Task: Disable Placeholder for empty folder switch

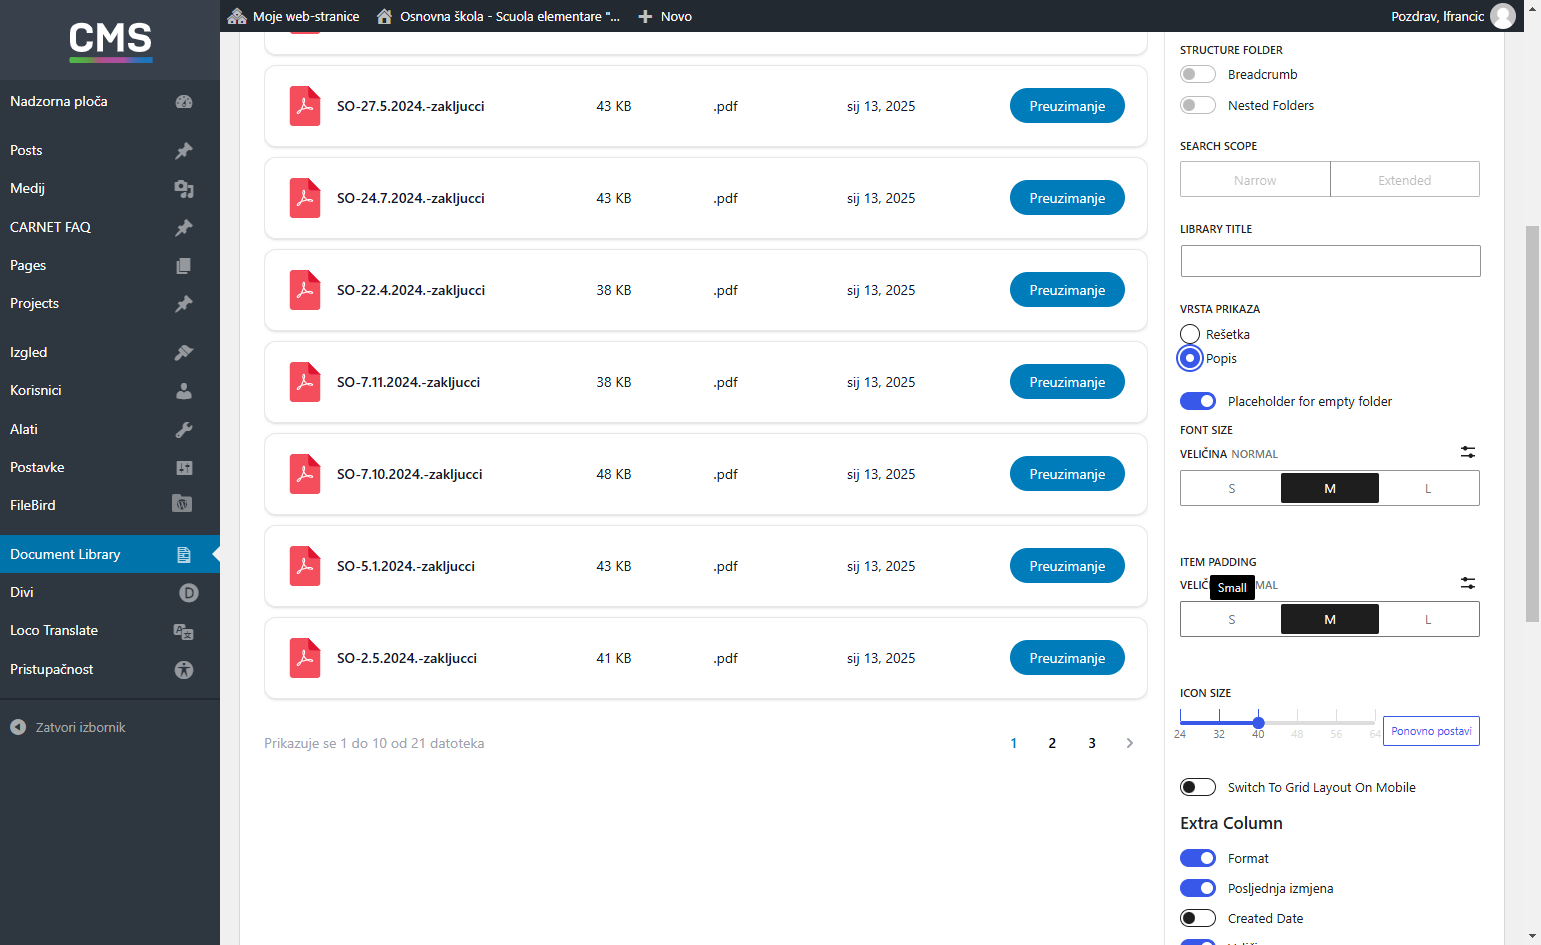Action: (1198, 401)
